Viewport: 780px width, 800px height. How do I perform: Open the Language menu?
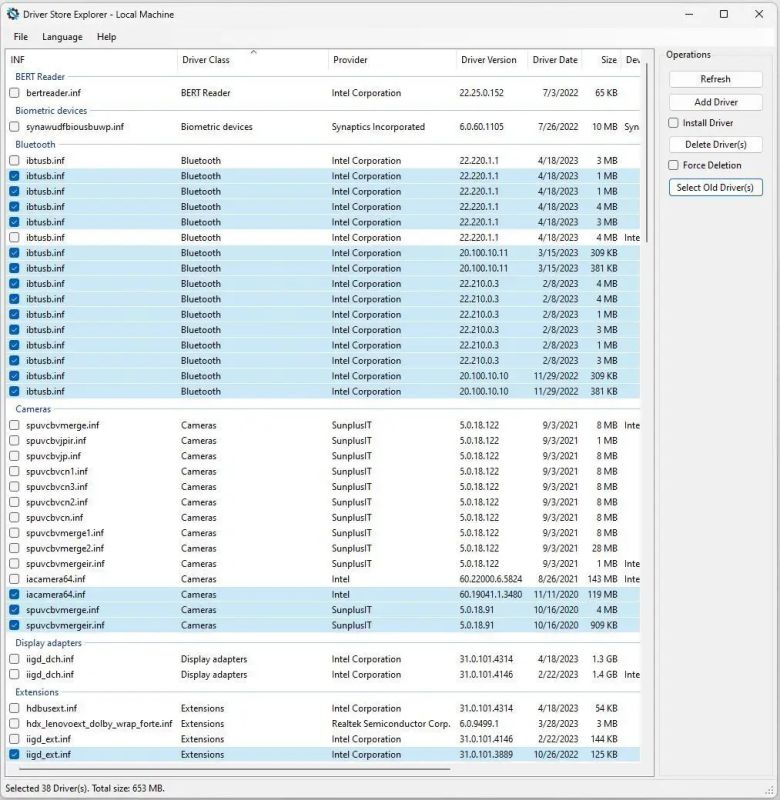coord(62,37)
